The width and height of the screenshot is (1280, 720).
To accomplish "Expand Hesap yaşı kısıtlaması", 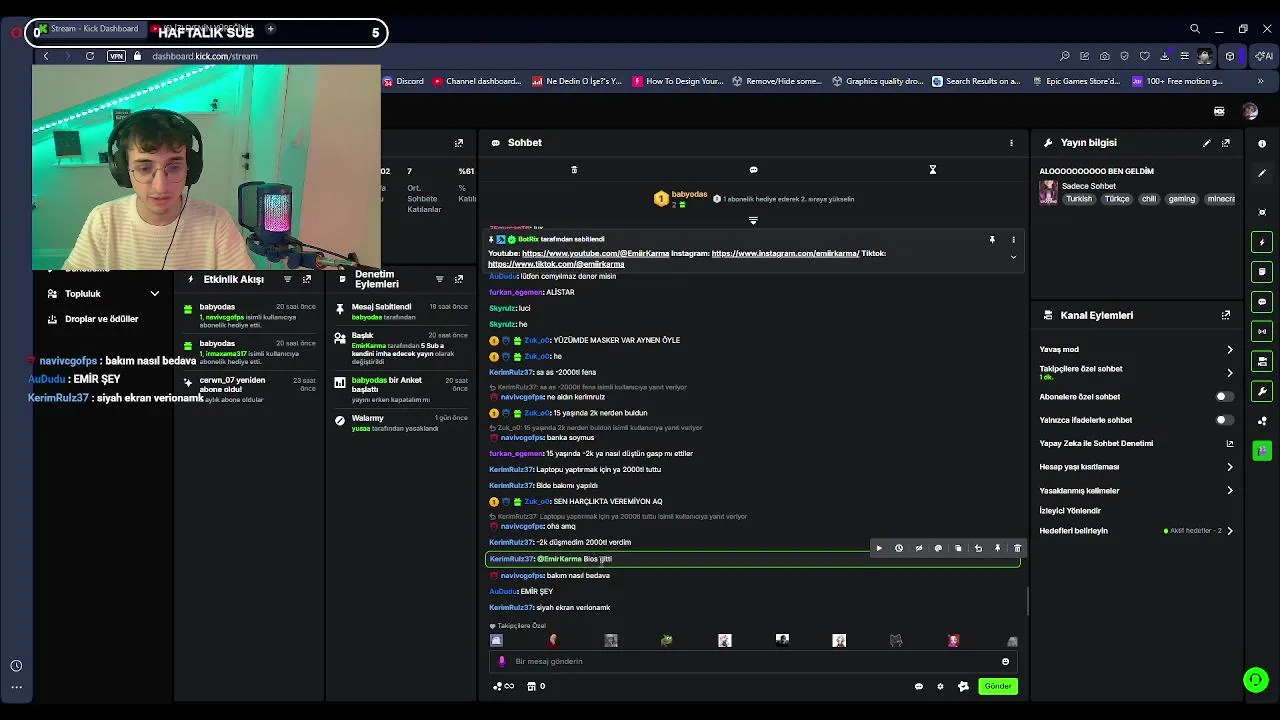I will [1229, 467].
